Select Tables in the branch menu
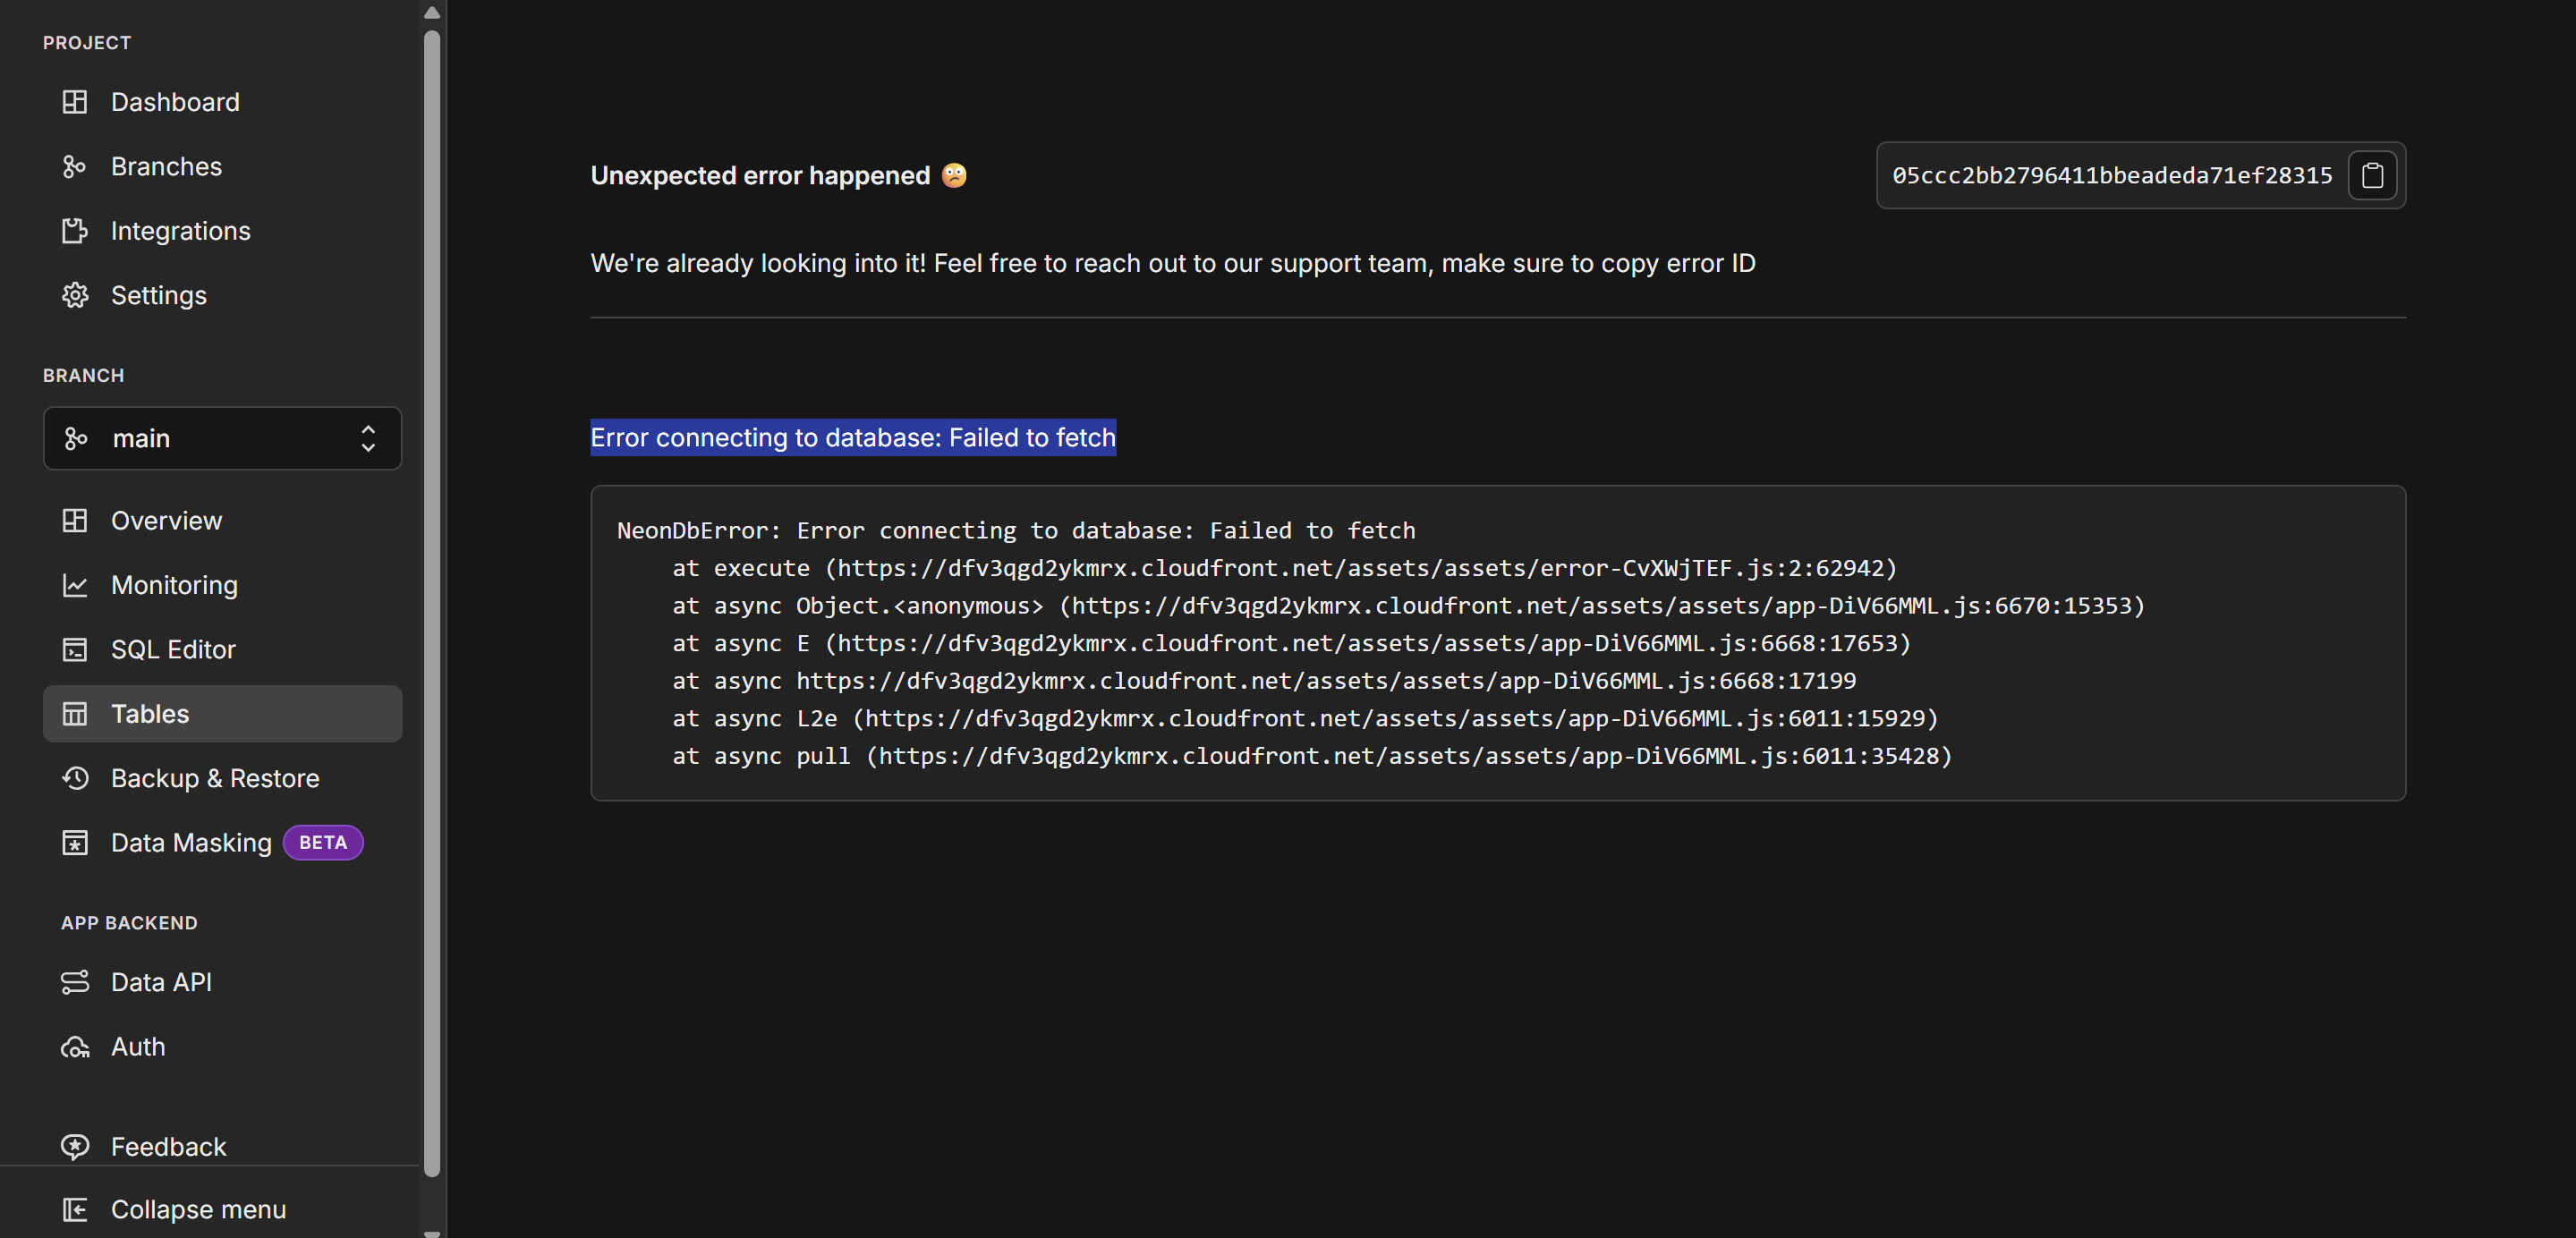Image resolution: width=2576 pixels, height=1238 pixels. (149, 713)
